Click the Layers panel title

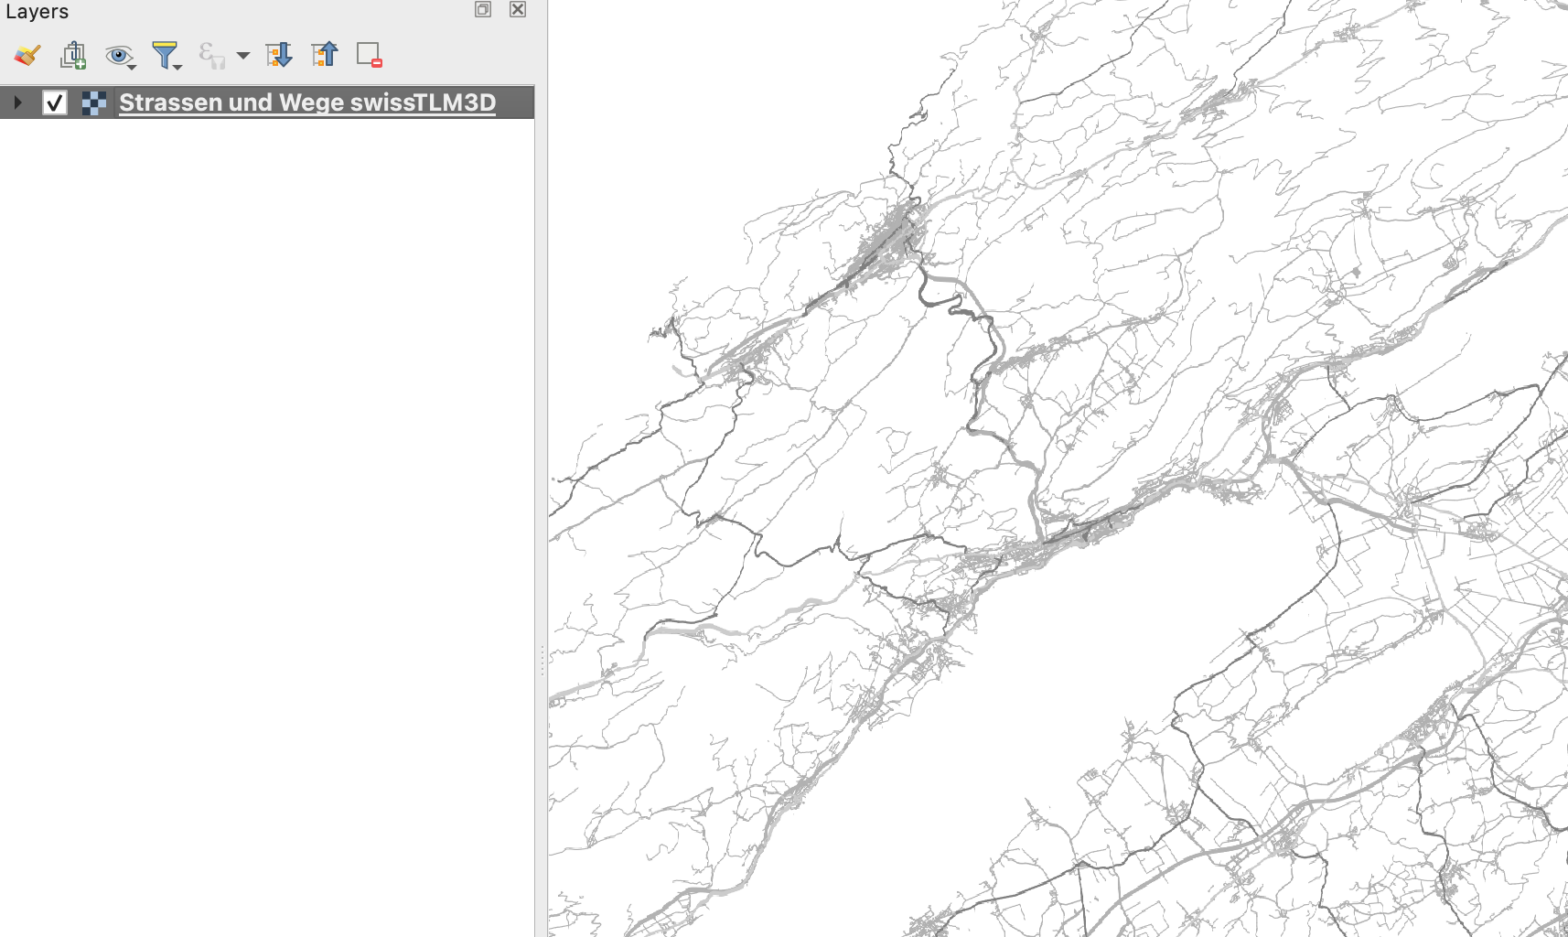[x=37, y=12]
